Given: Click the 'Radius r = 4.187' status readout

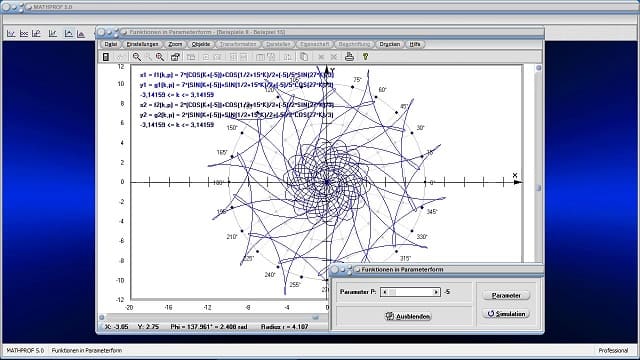Looking at the screenshot, I should (x=284, y=327).
